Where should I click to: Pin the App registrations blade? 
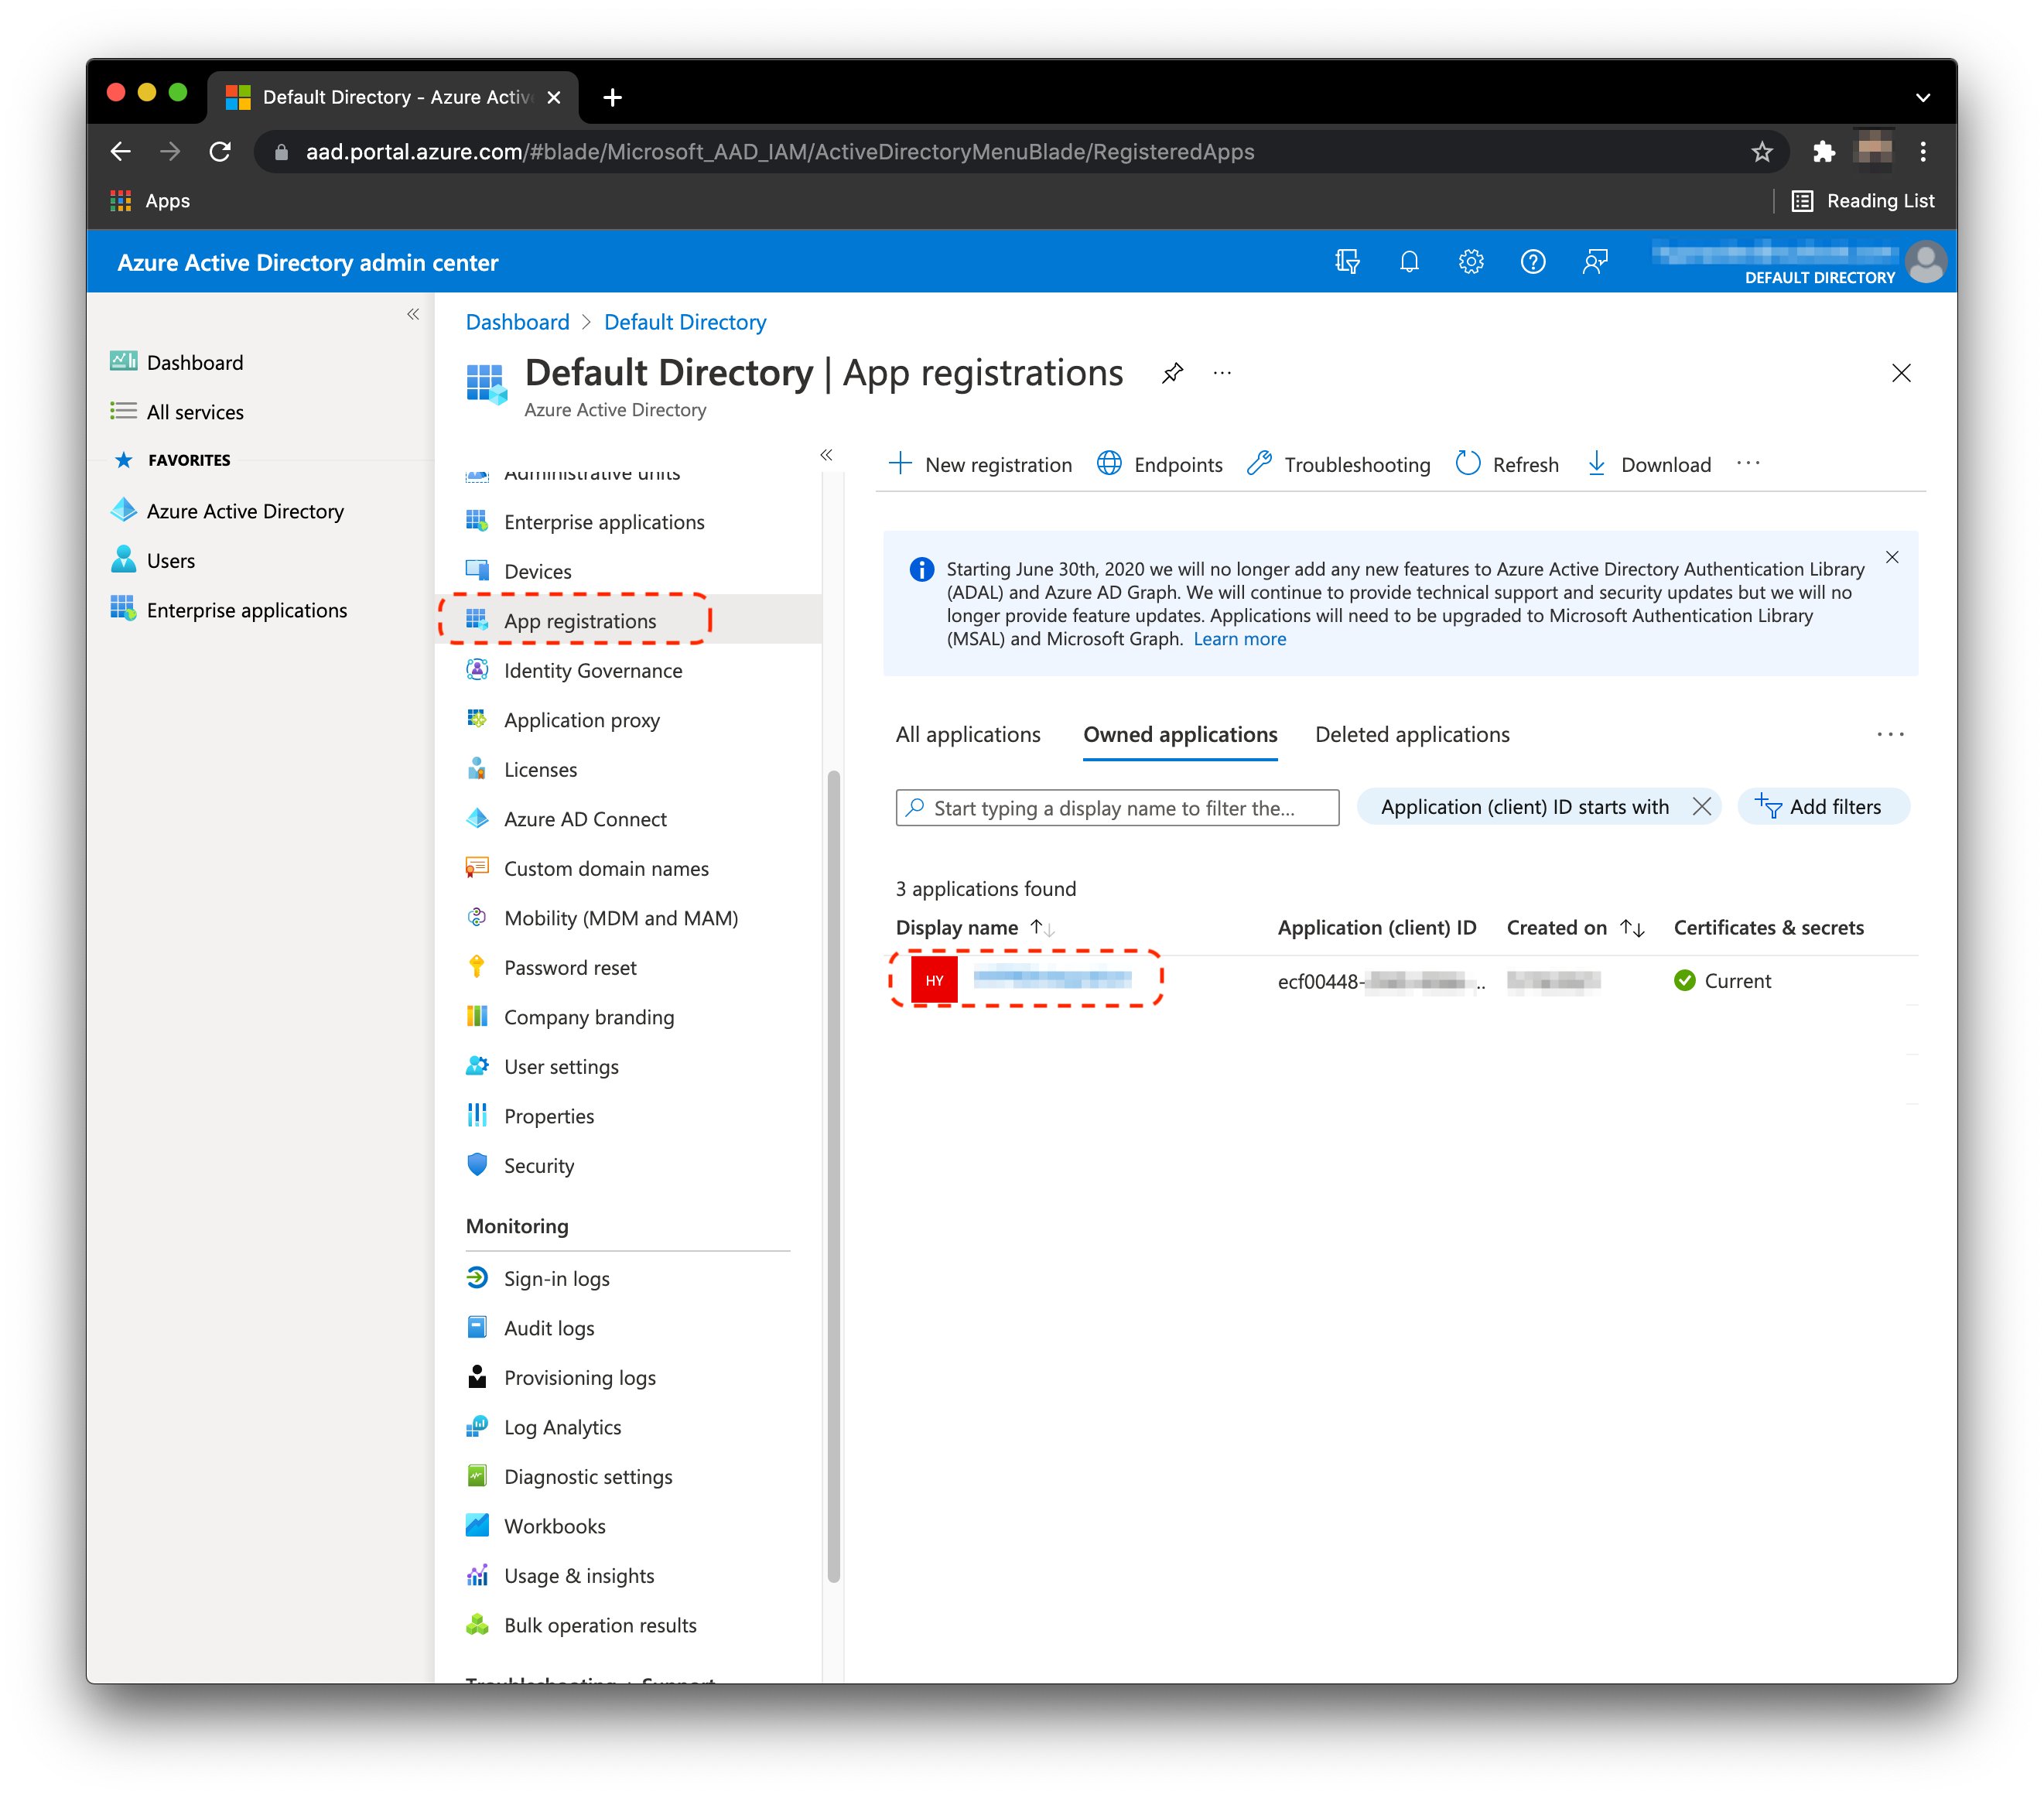(1172, 374)
